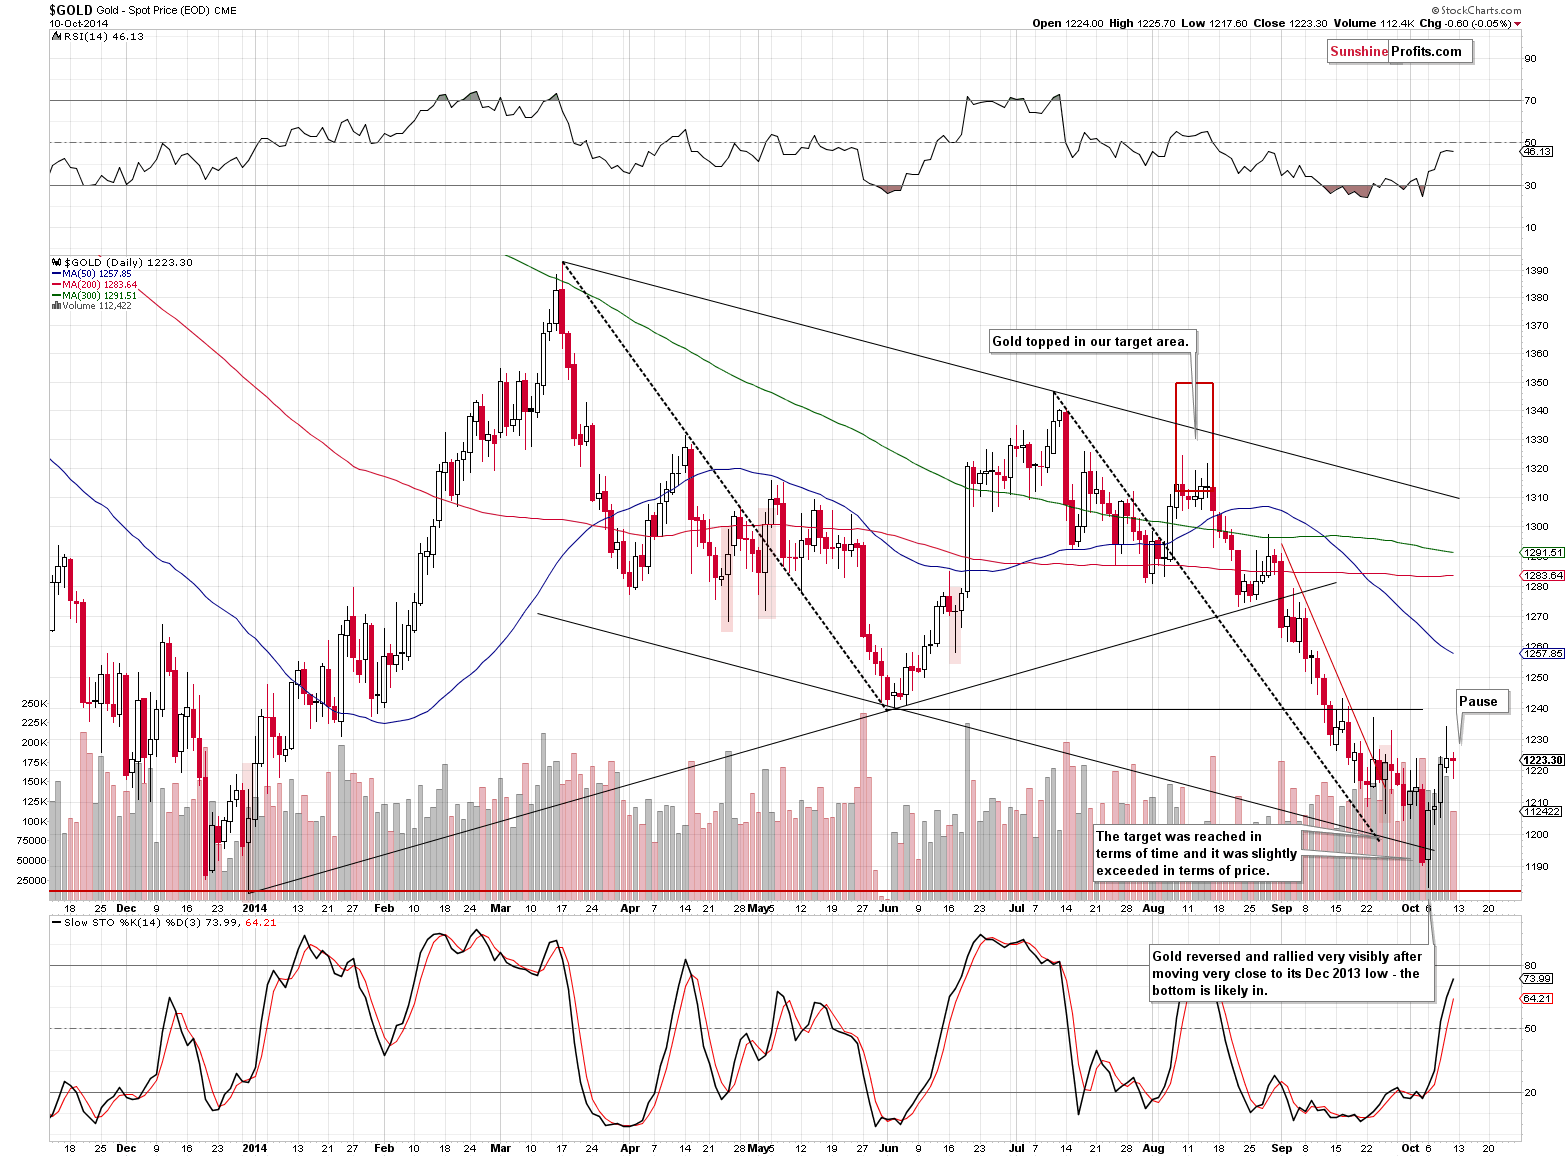Click the MA(200) 1283.64 legend entry
This screenshot has width=1565, height=1157.
[94, 284]
